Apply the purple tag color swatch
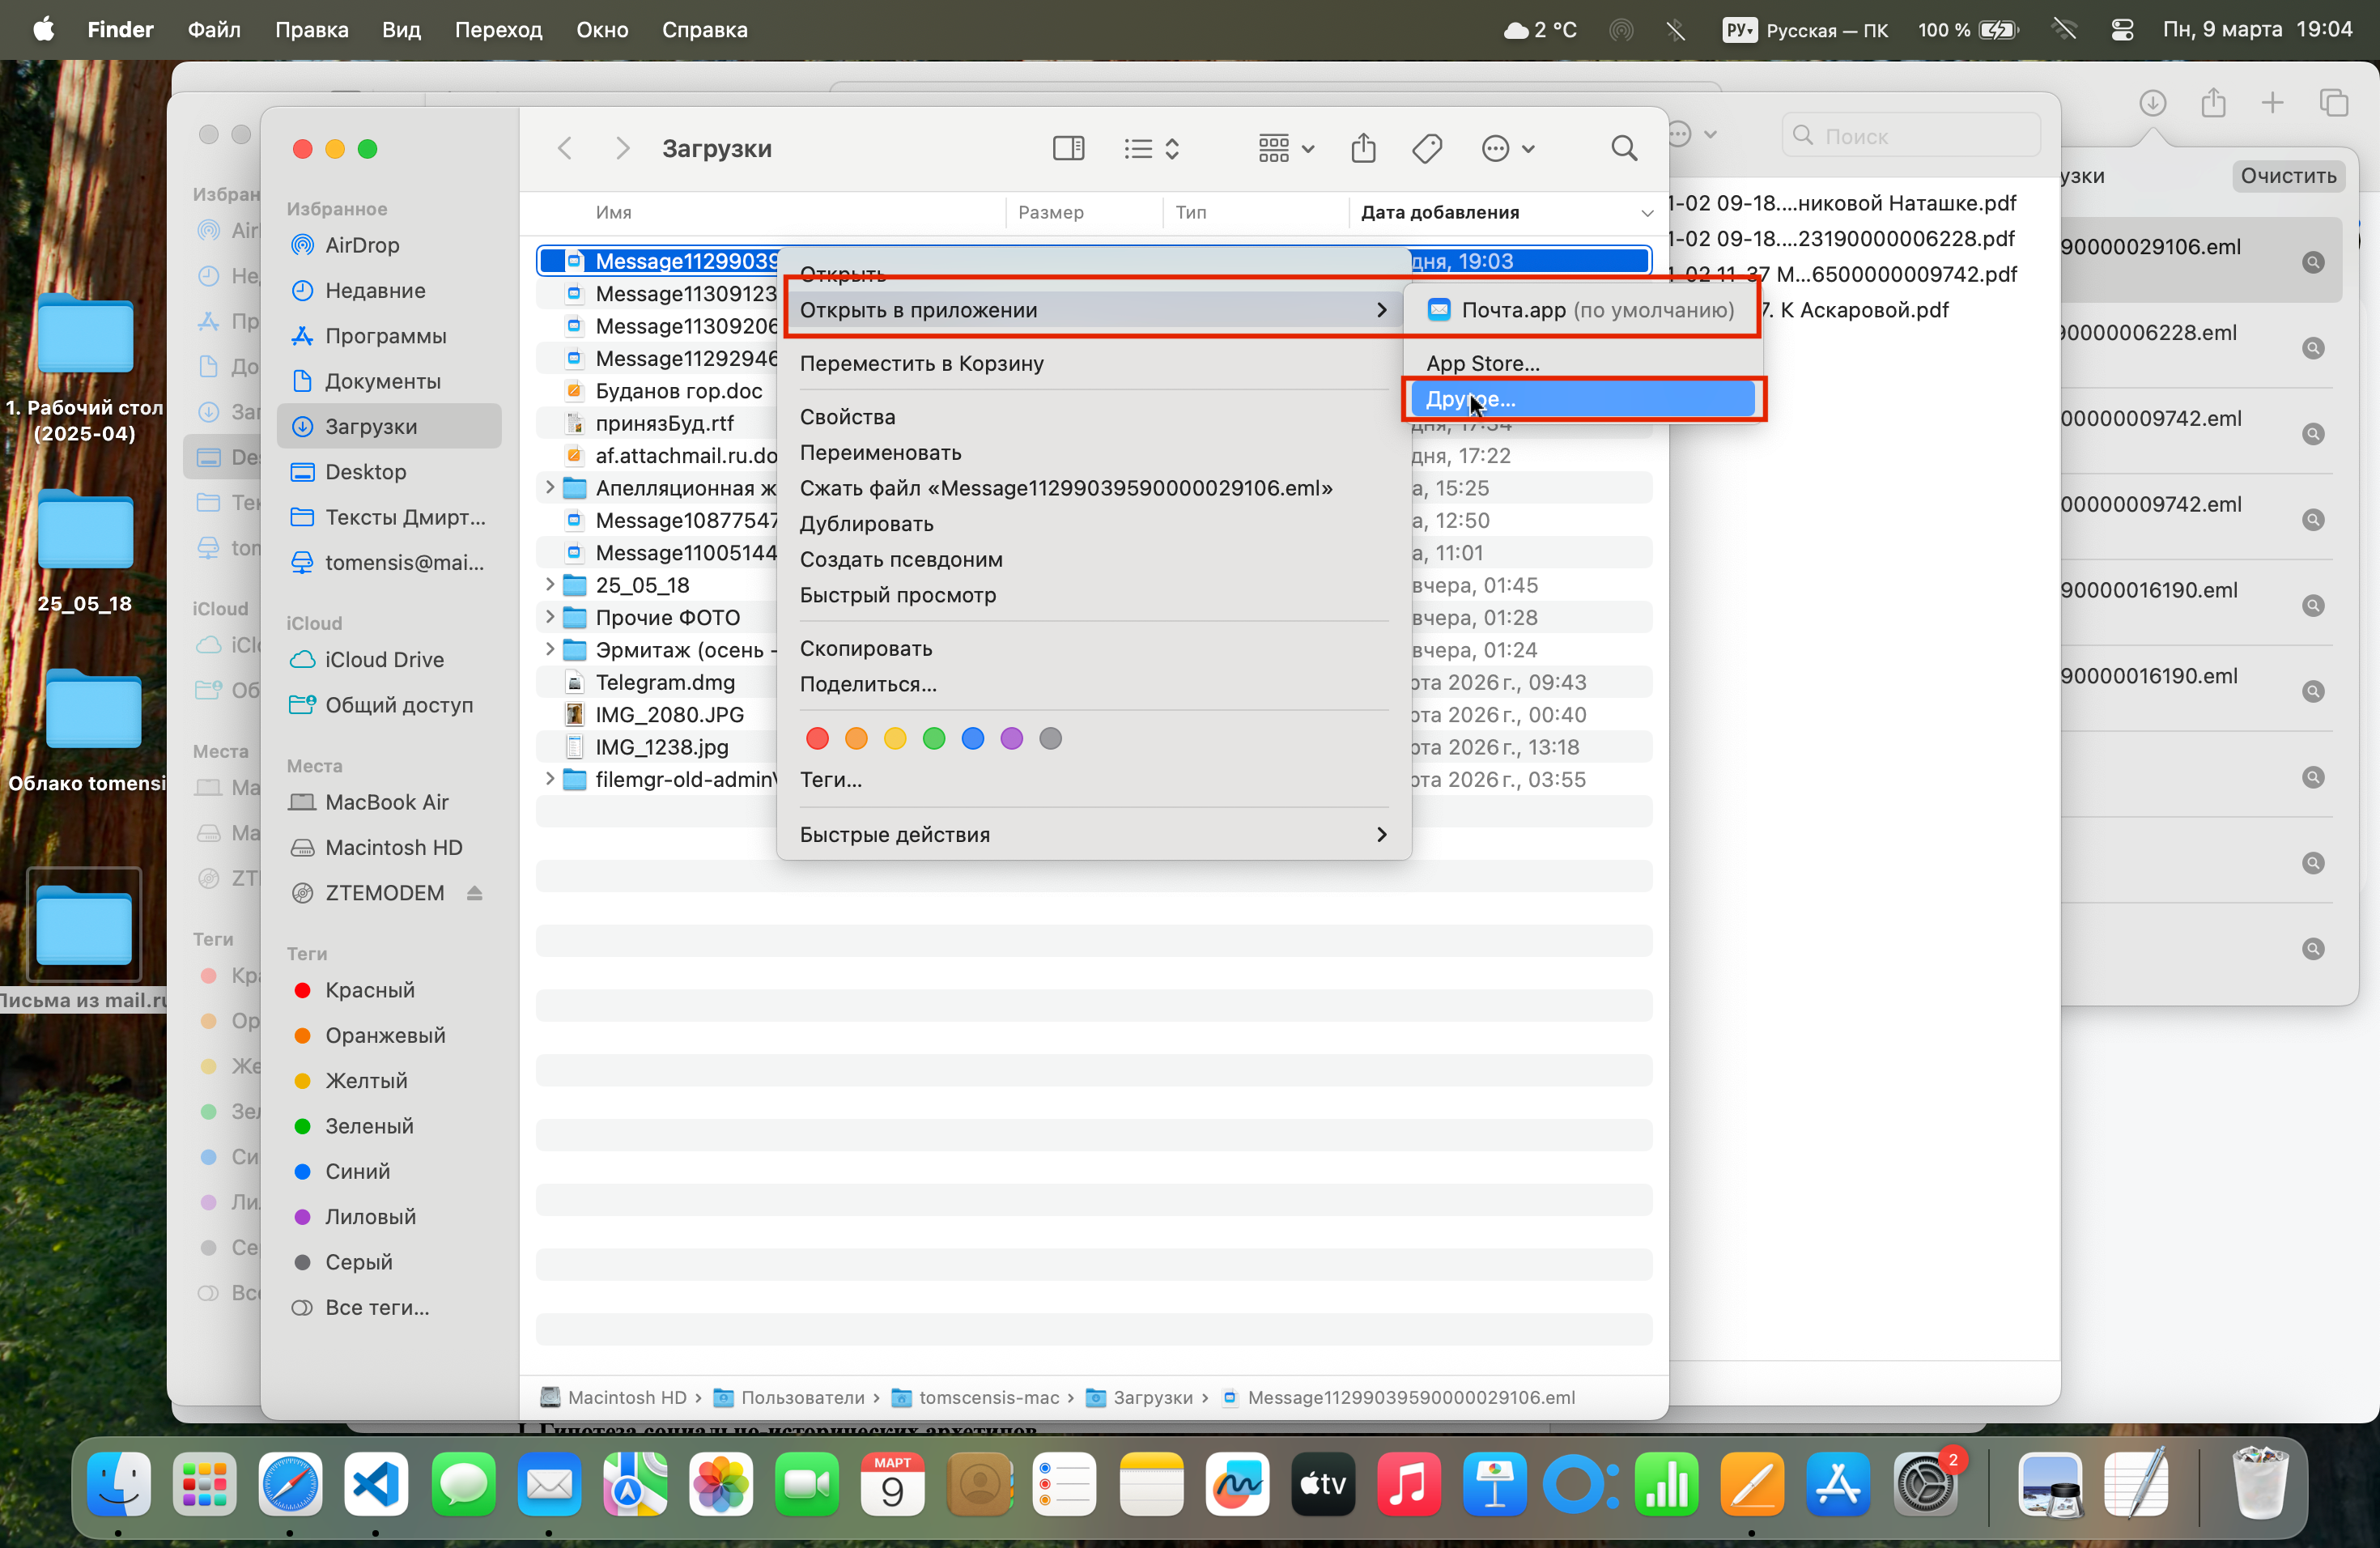2380x1548 pixels. click(x=1011, y=738)
